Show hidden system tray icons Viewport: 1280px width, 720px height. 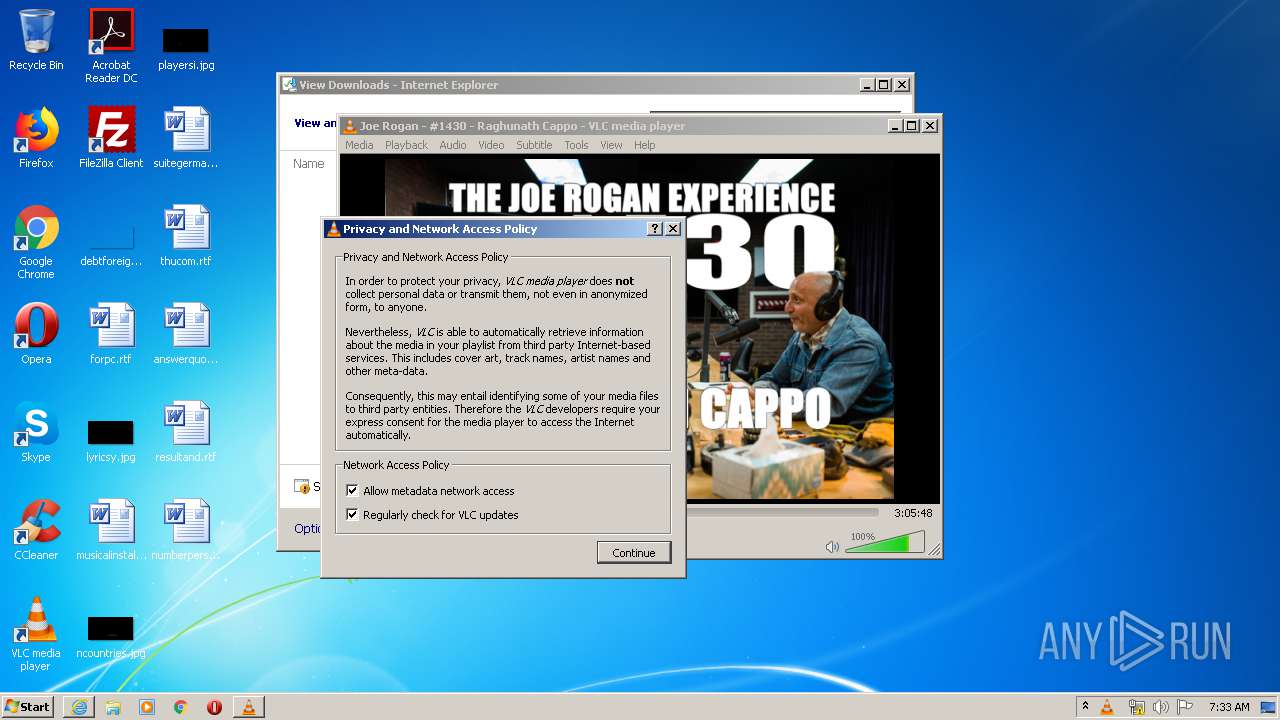pos(1085,707)
